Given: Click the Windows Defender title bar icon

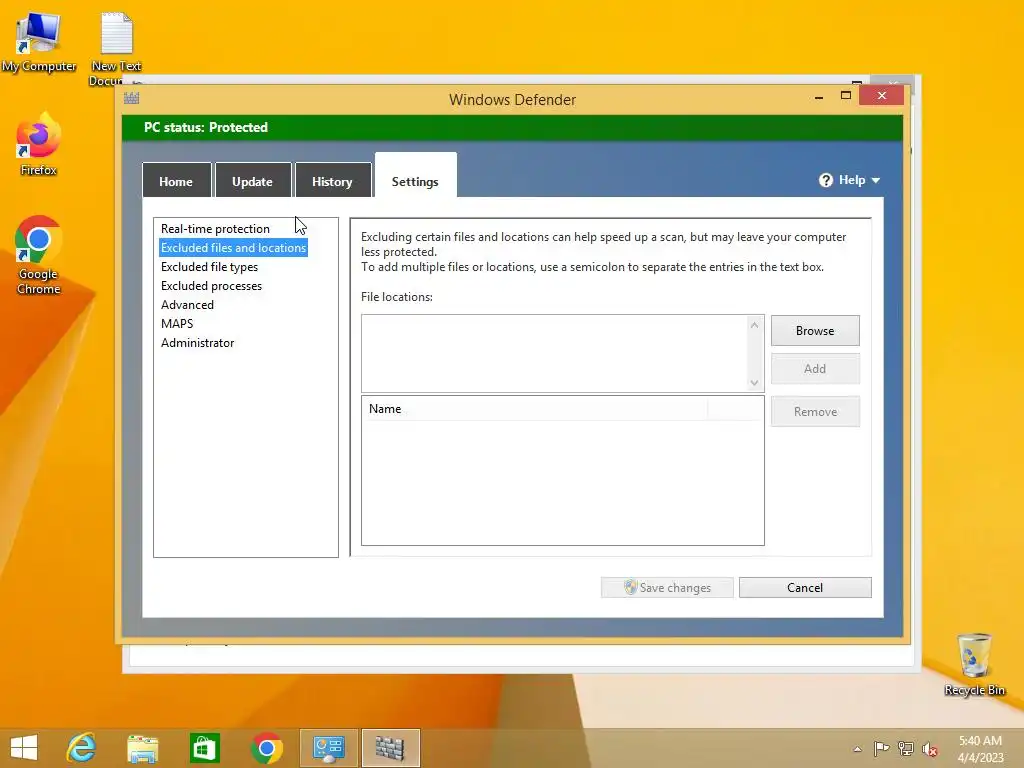Looking at the screenshot, I should pyautogui.click(x=132, y=99).
